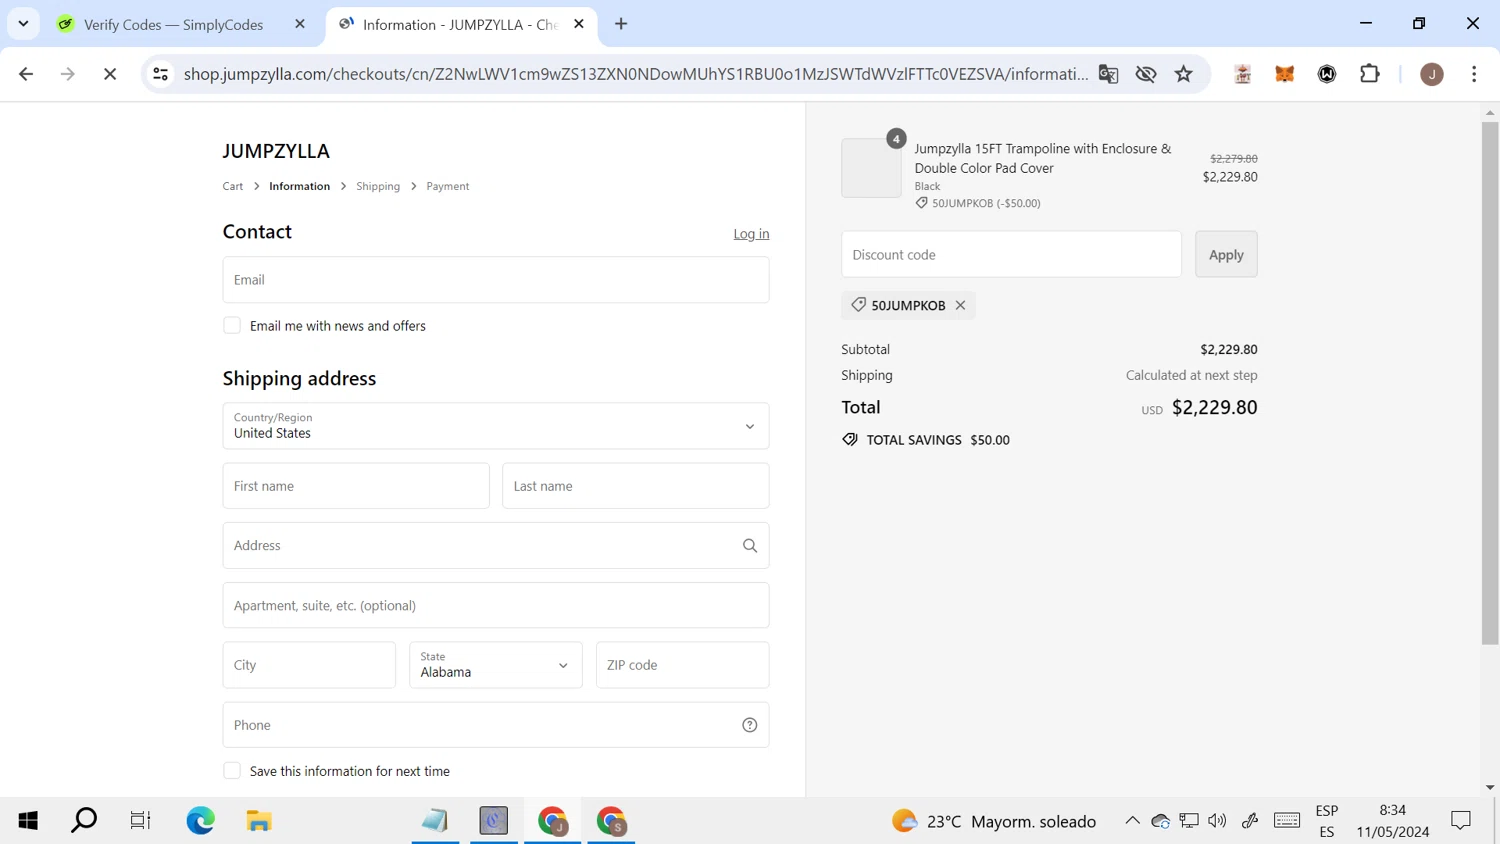The width and height of the screenshot is (1500, 844).
Task: Click the browser back arrow
Action: coord(26,74)
